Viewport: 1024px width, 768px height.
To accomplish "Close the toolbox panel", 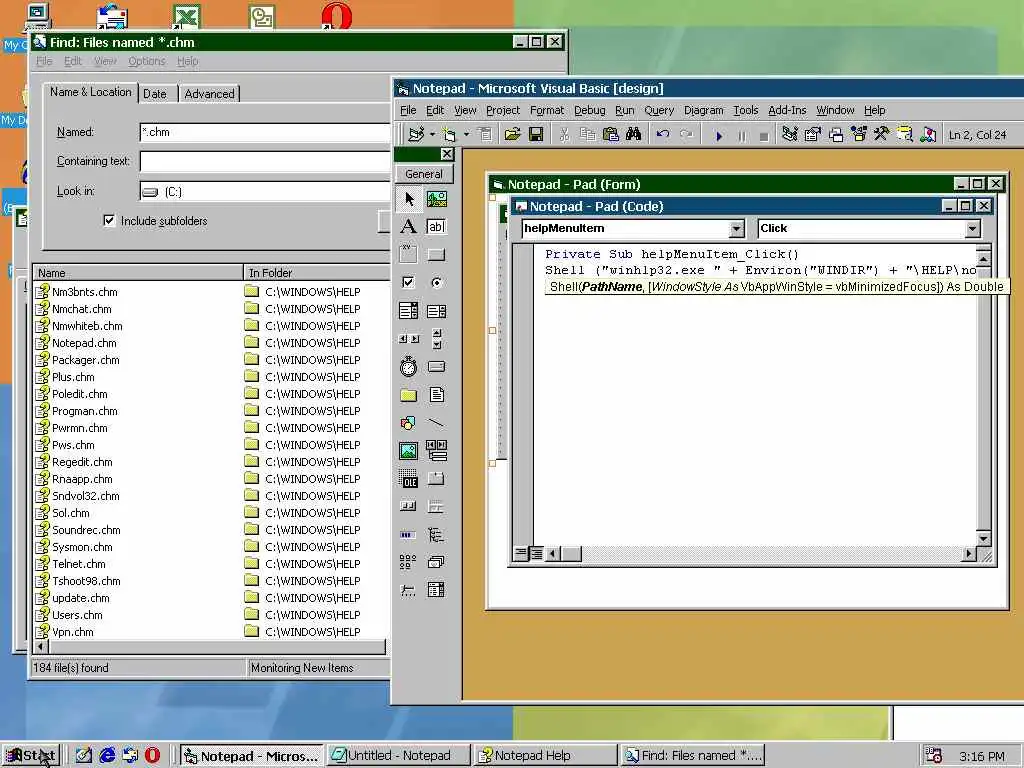I will click(x=447, y=154).
